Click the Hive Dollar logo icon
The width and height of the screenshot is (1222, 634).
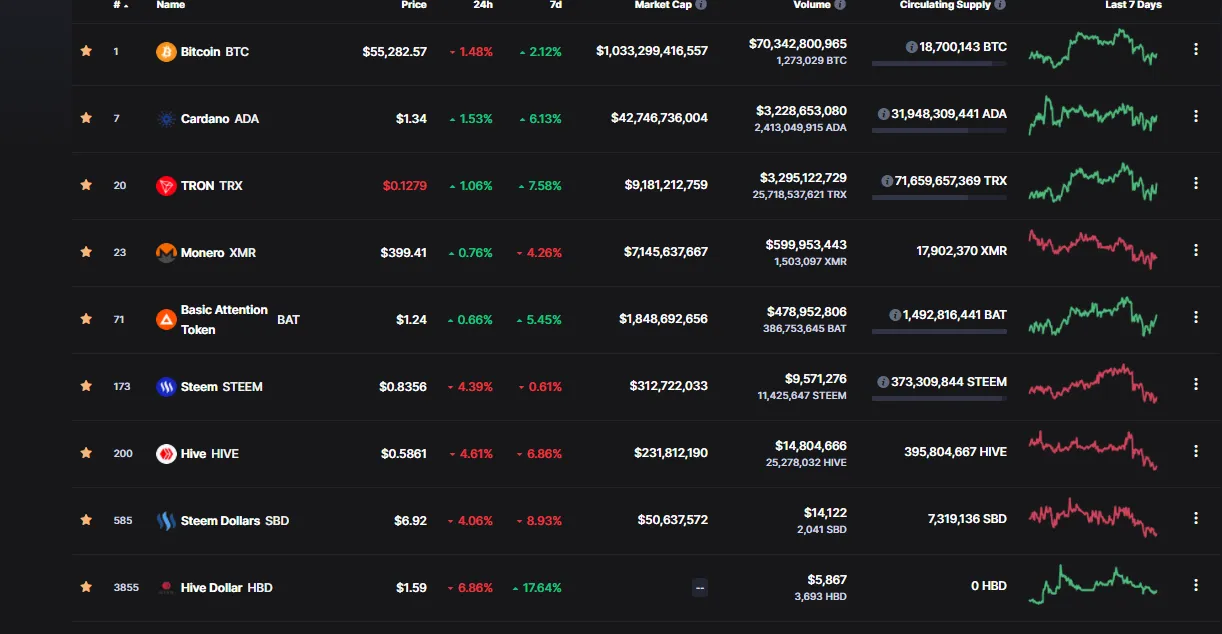[x=166, y=588]
